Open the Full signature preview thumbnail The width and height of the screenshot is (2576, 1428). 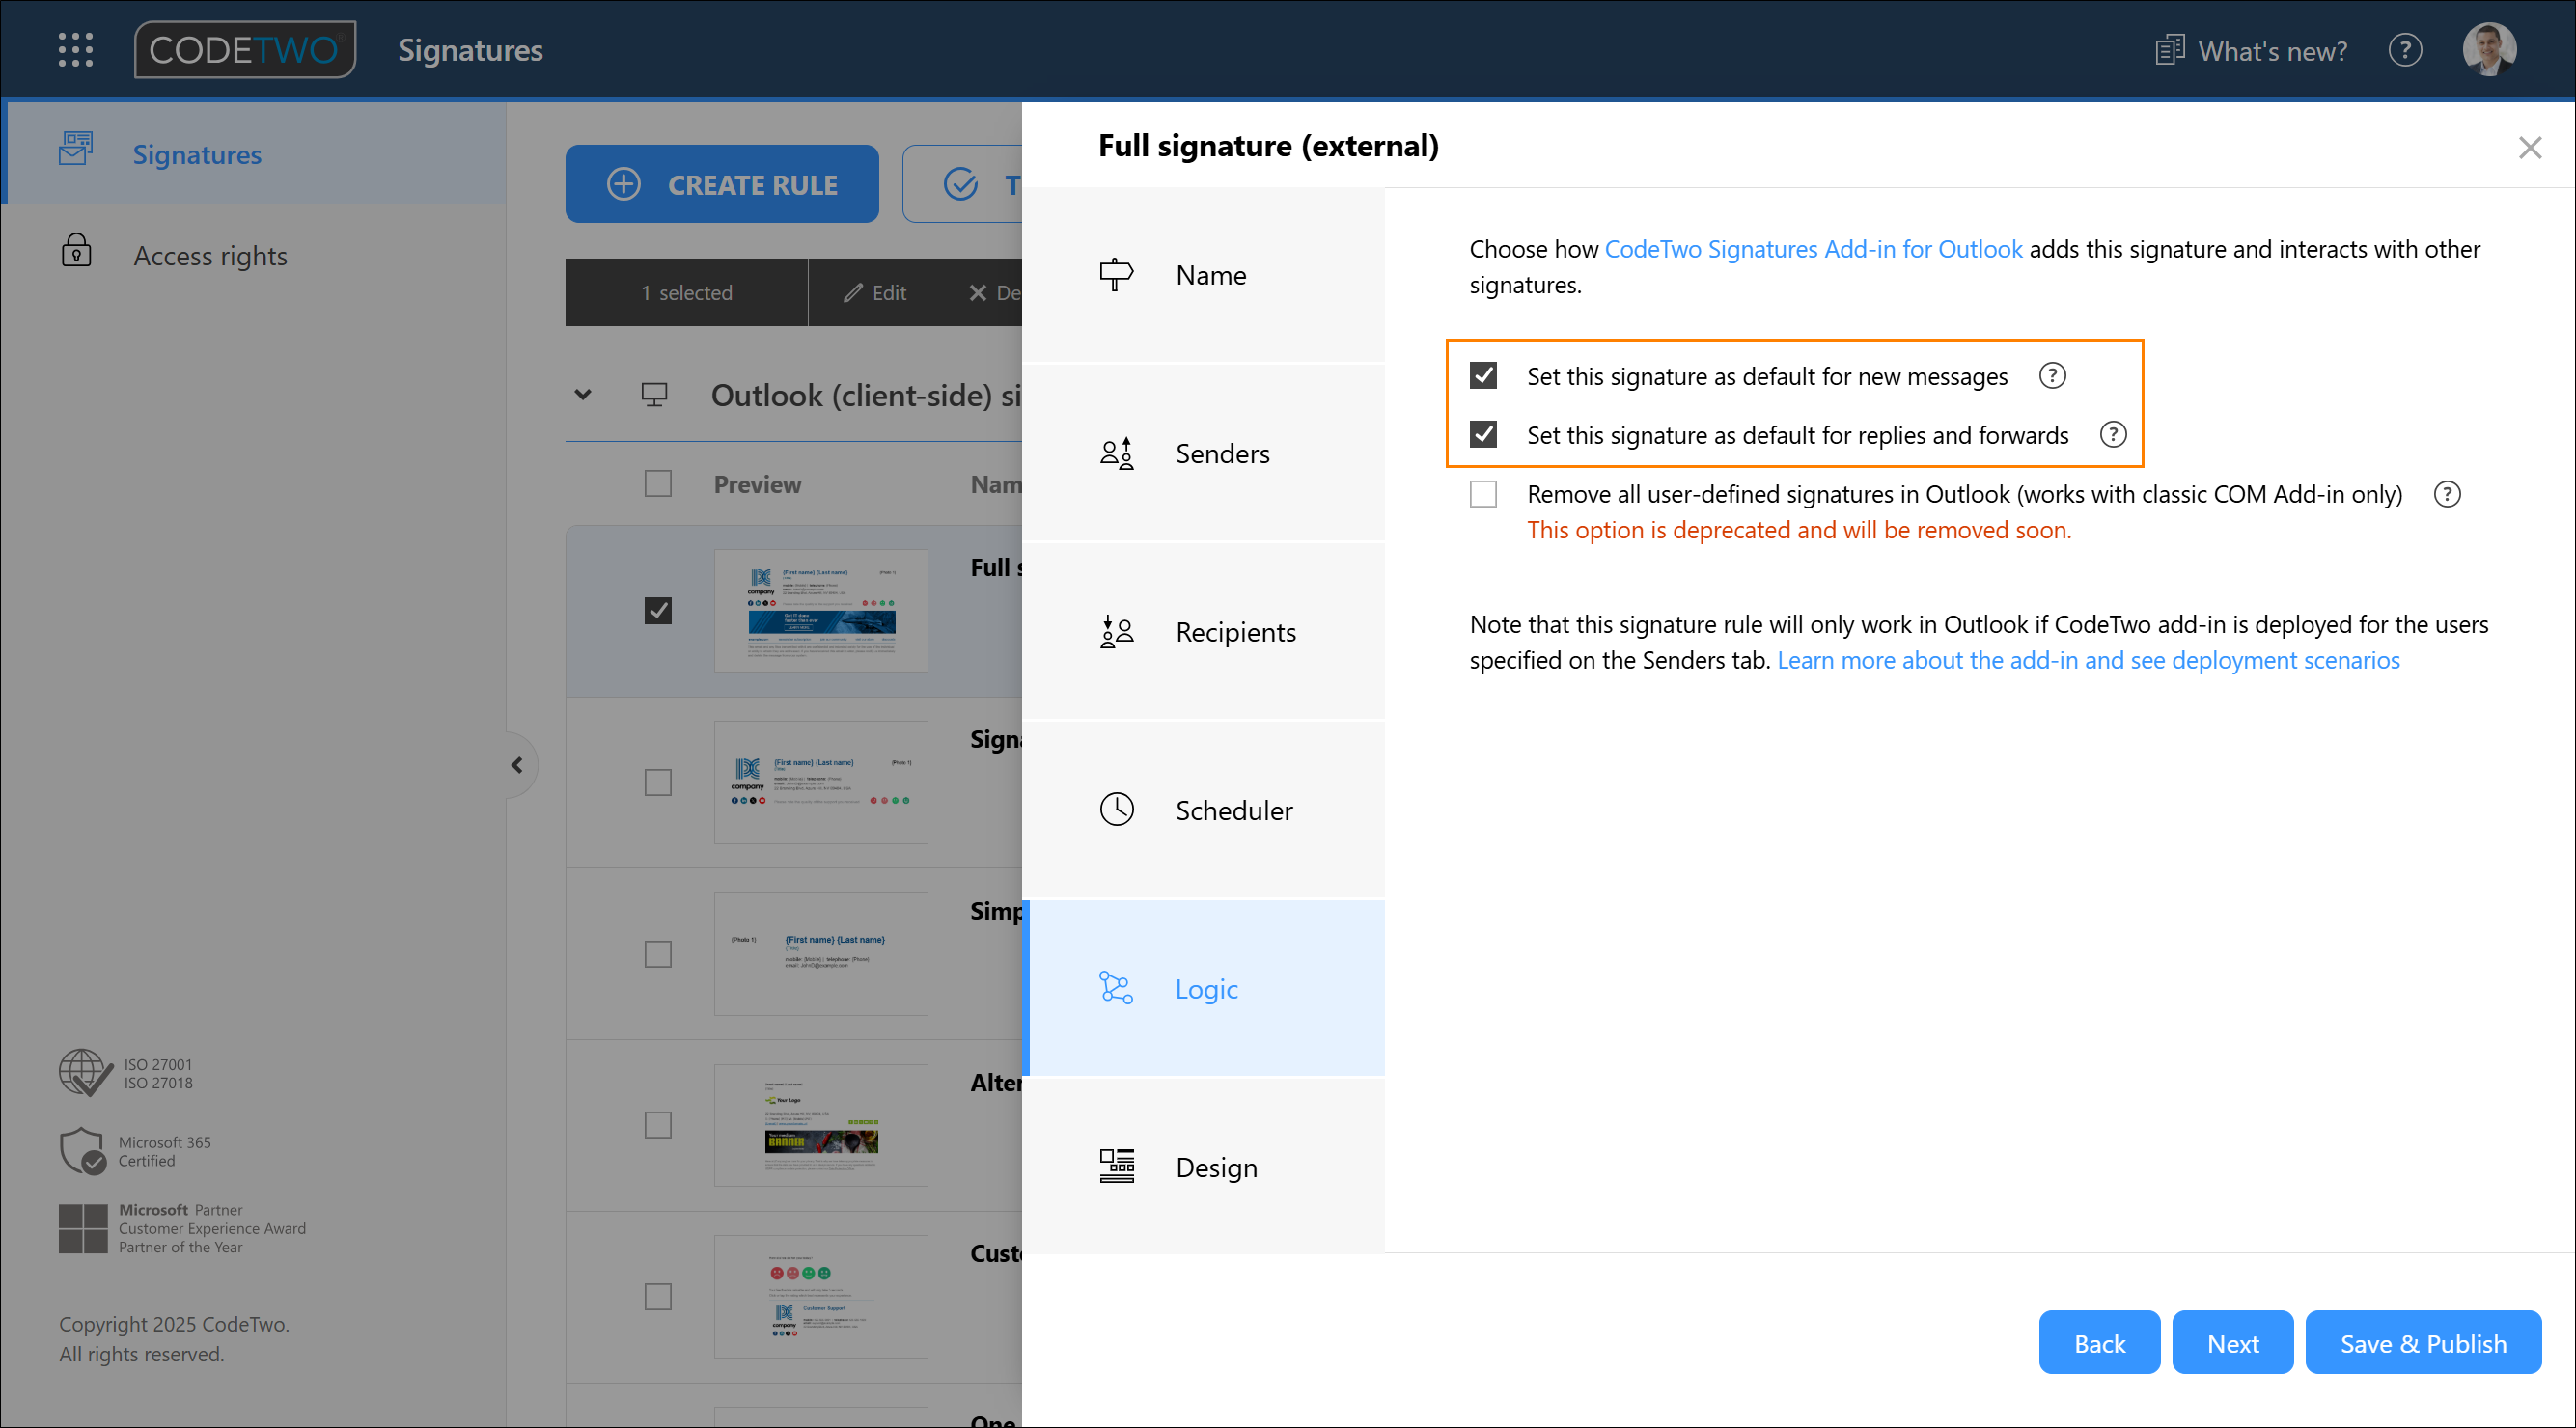point(821,610)
